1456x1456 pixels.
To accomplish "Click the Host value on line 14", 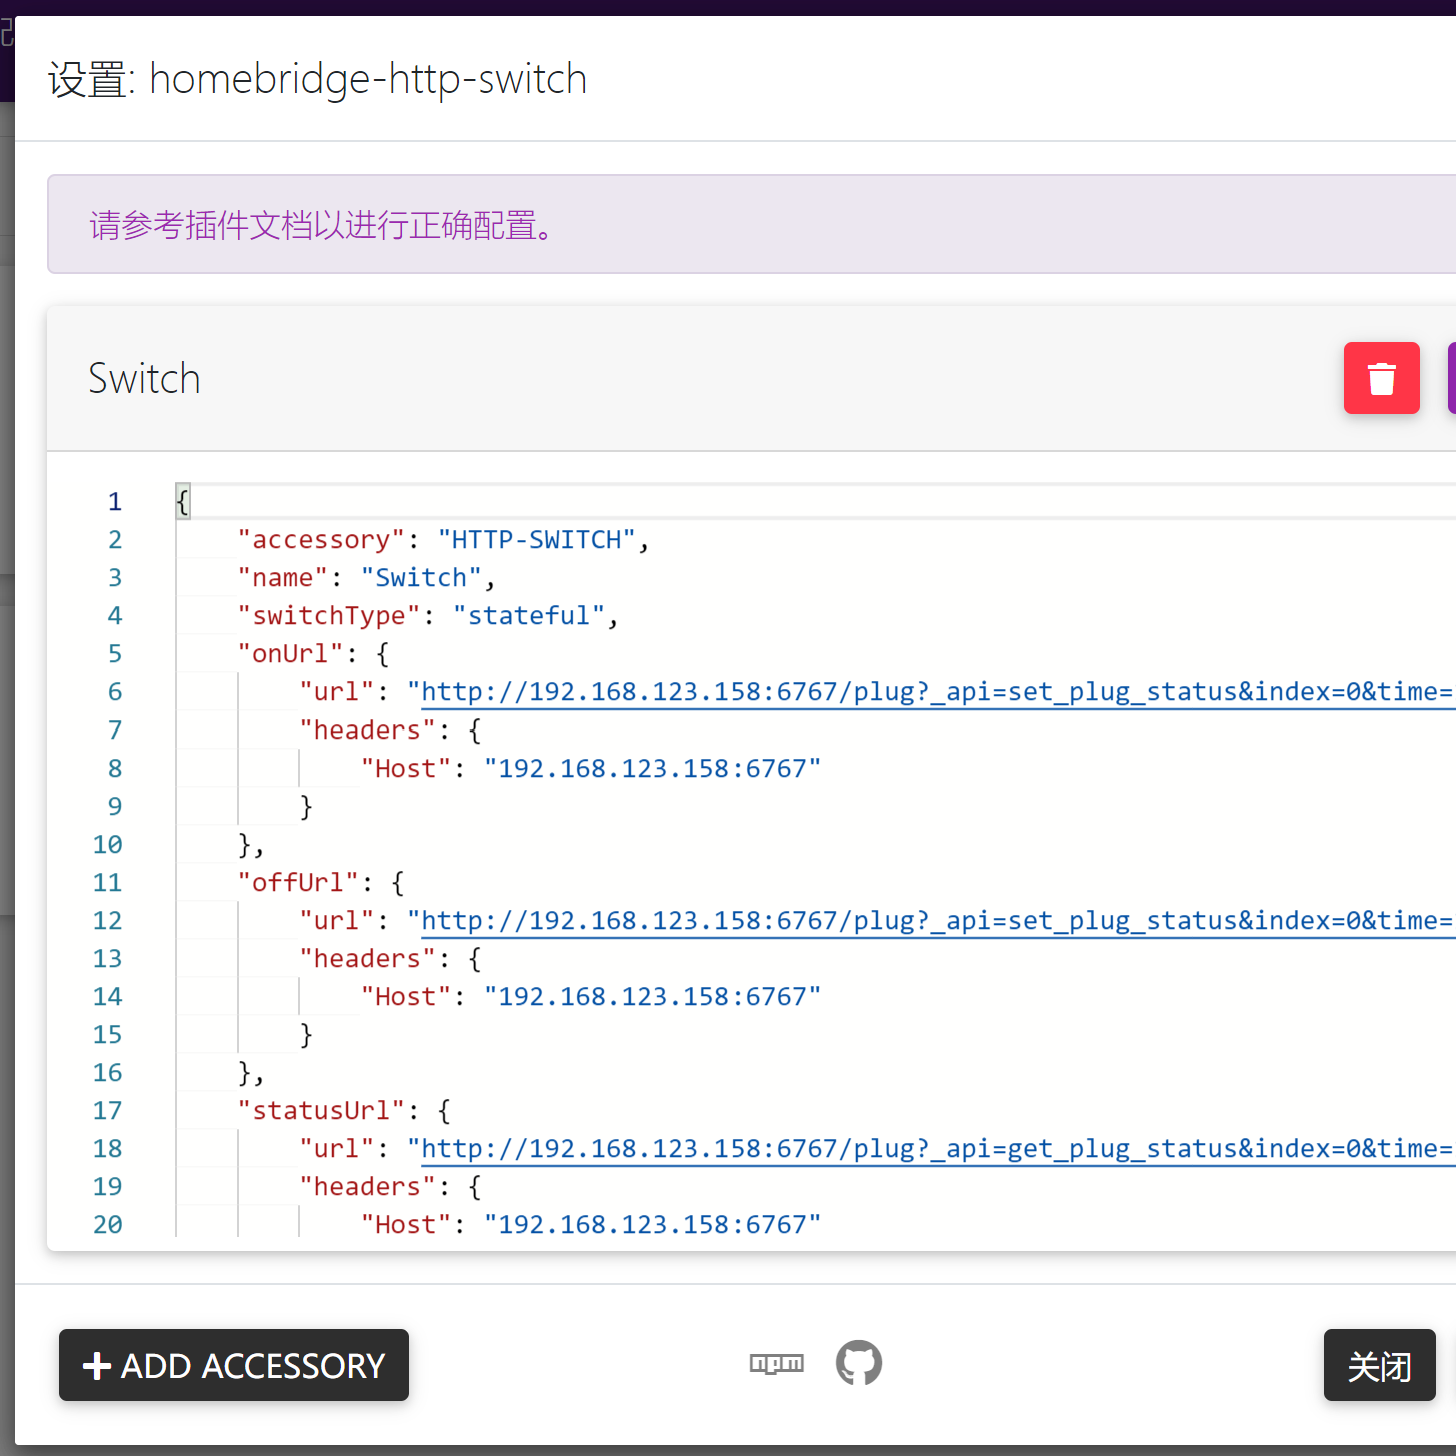I will click(x=652, y=997).
